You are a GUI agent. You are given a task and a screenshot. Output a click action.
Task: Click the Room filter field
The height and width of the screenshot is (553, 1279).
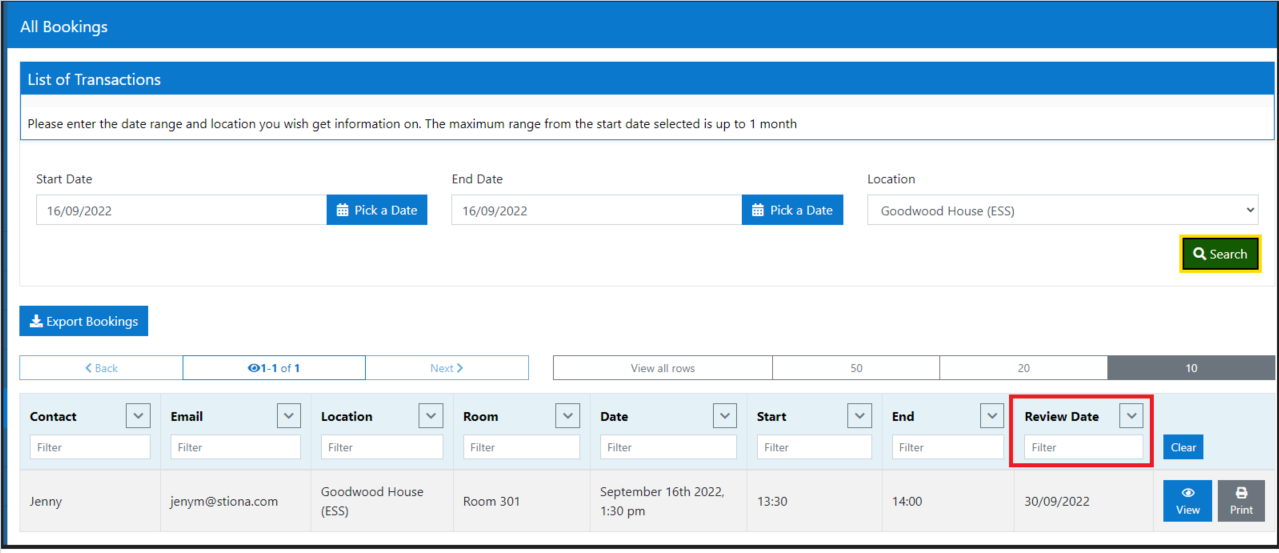(x=522, y=447)
